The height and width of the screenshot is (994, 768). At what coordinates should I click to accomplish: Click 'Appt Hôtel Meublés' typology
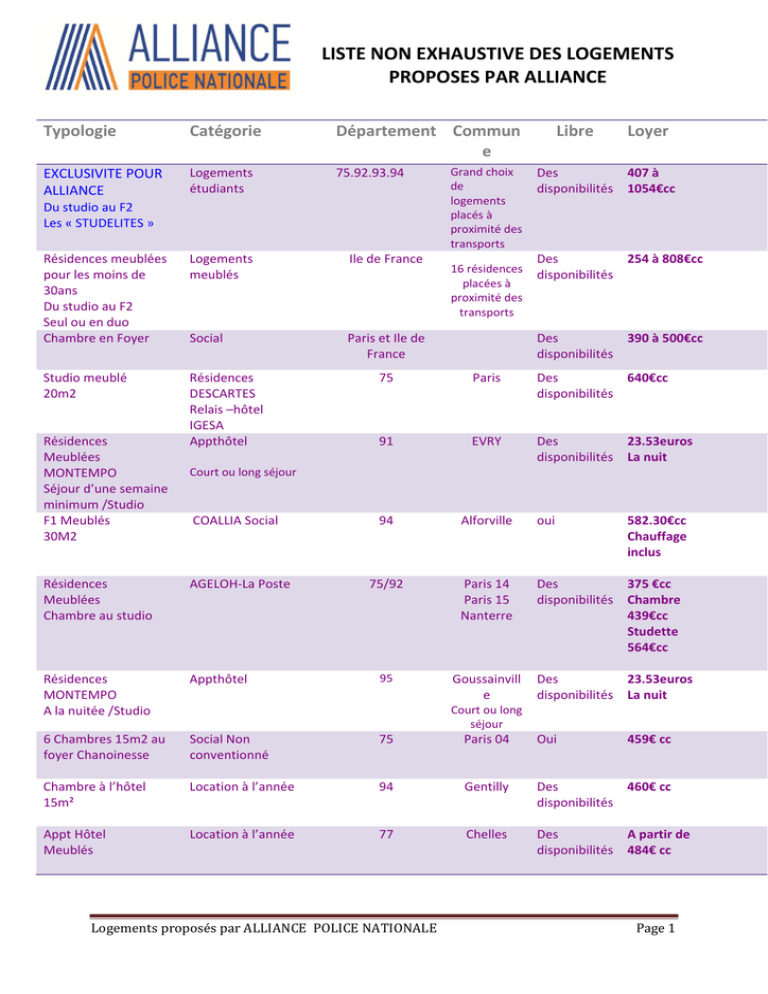74,842
